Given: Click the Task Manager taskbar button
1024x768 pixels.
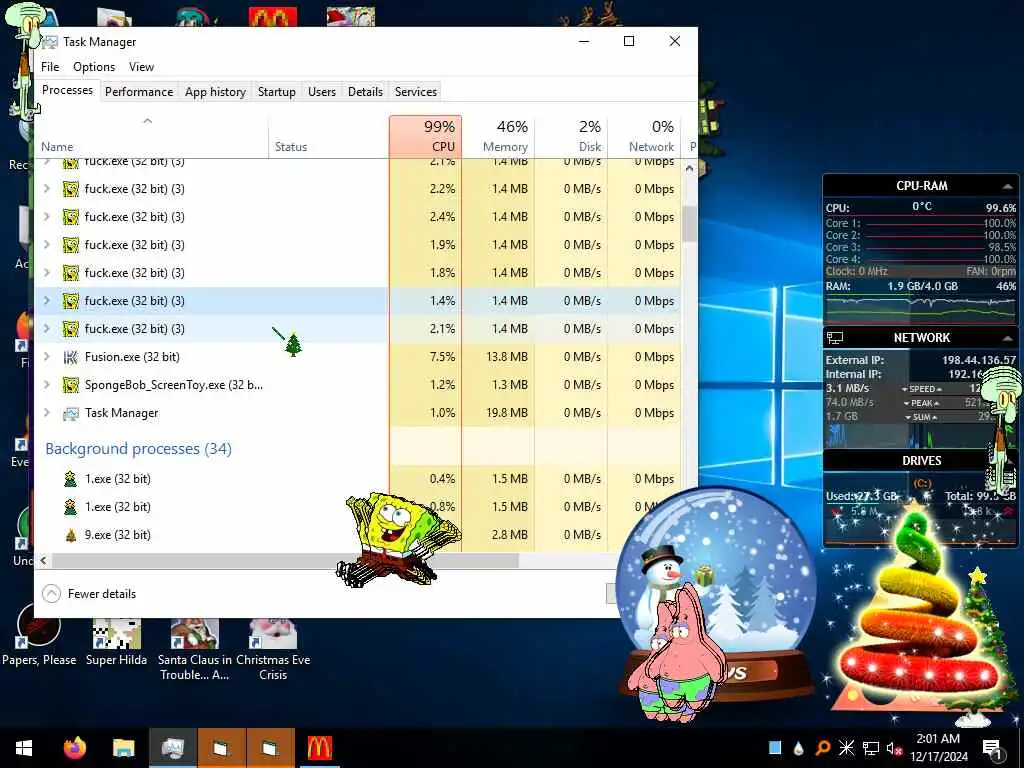Looking at the screenshot, I should 172,748.
